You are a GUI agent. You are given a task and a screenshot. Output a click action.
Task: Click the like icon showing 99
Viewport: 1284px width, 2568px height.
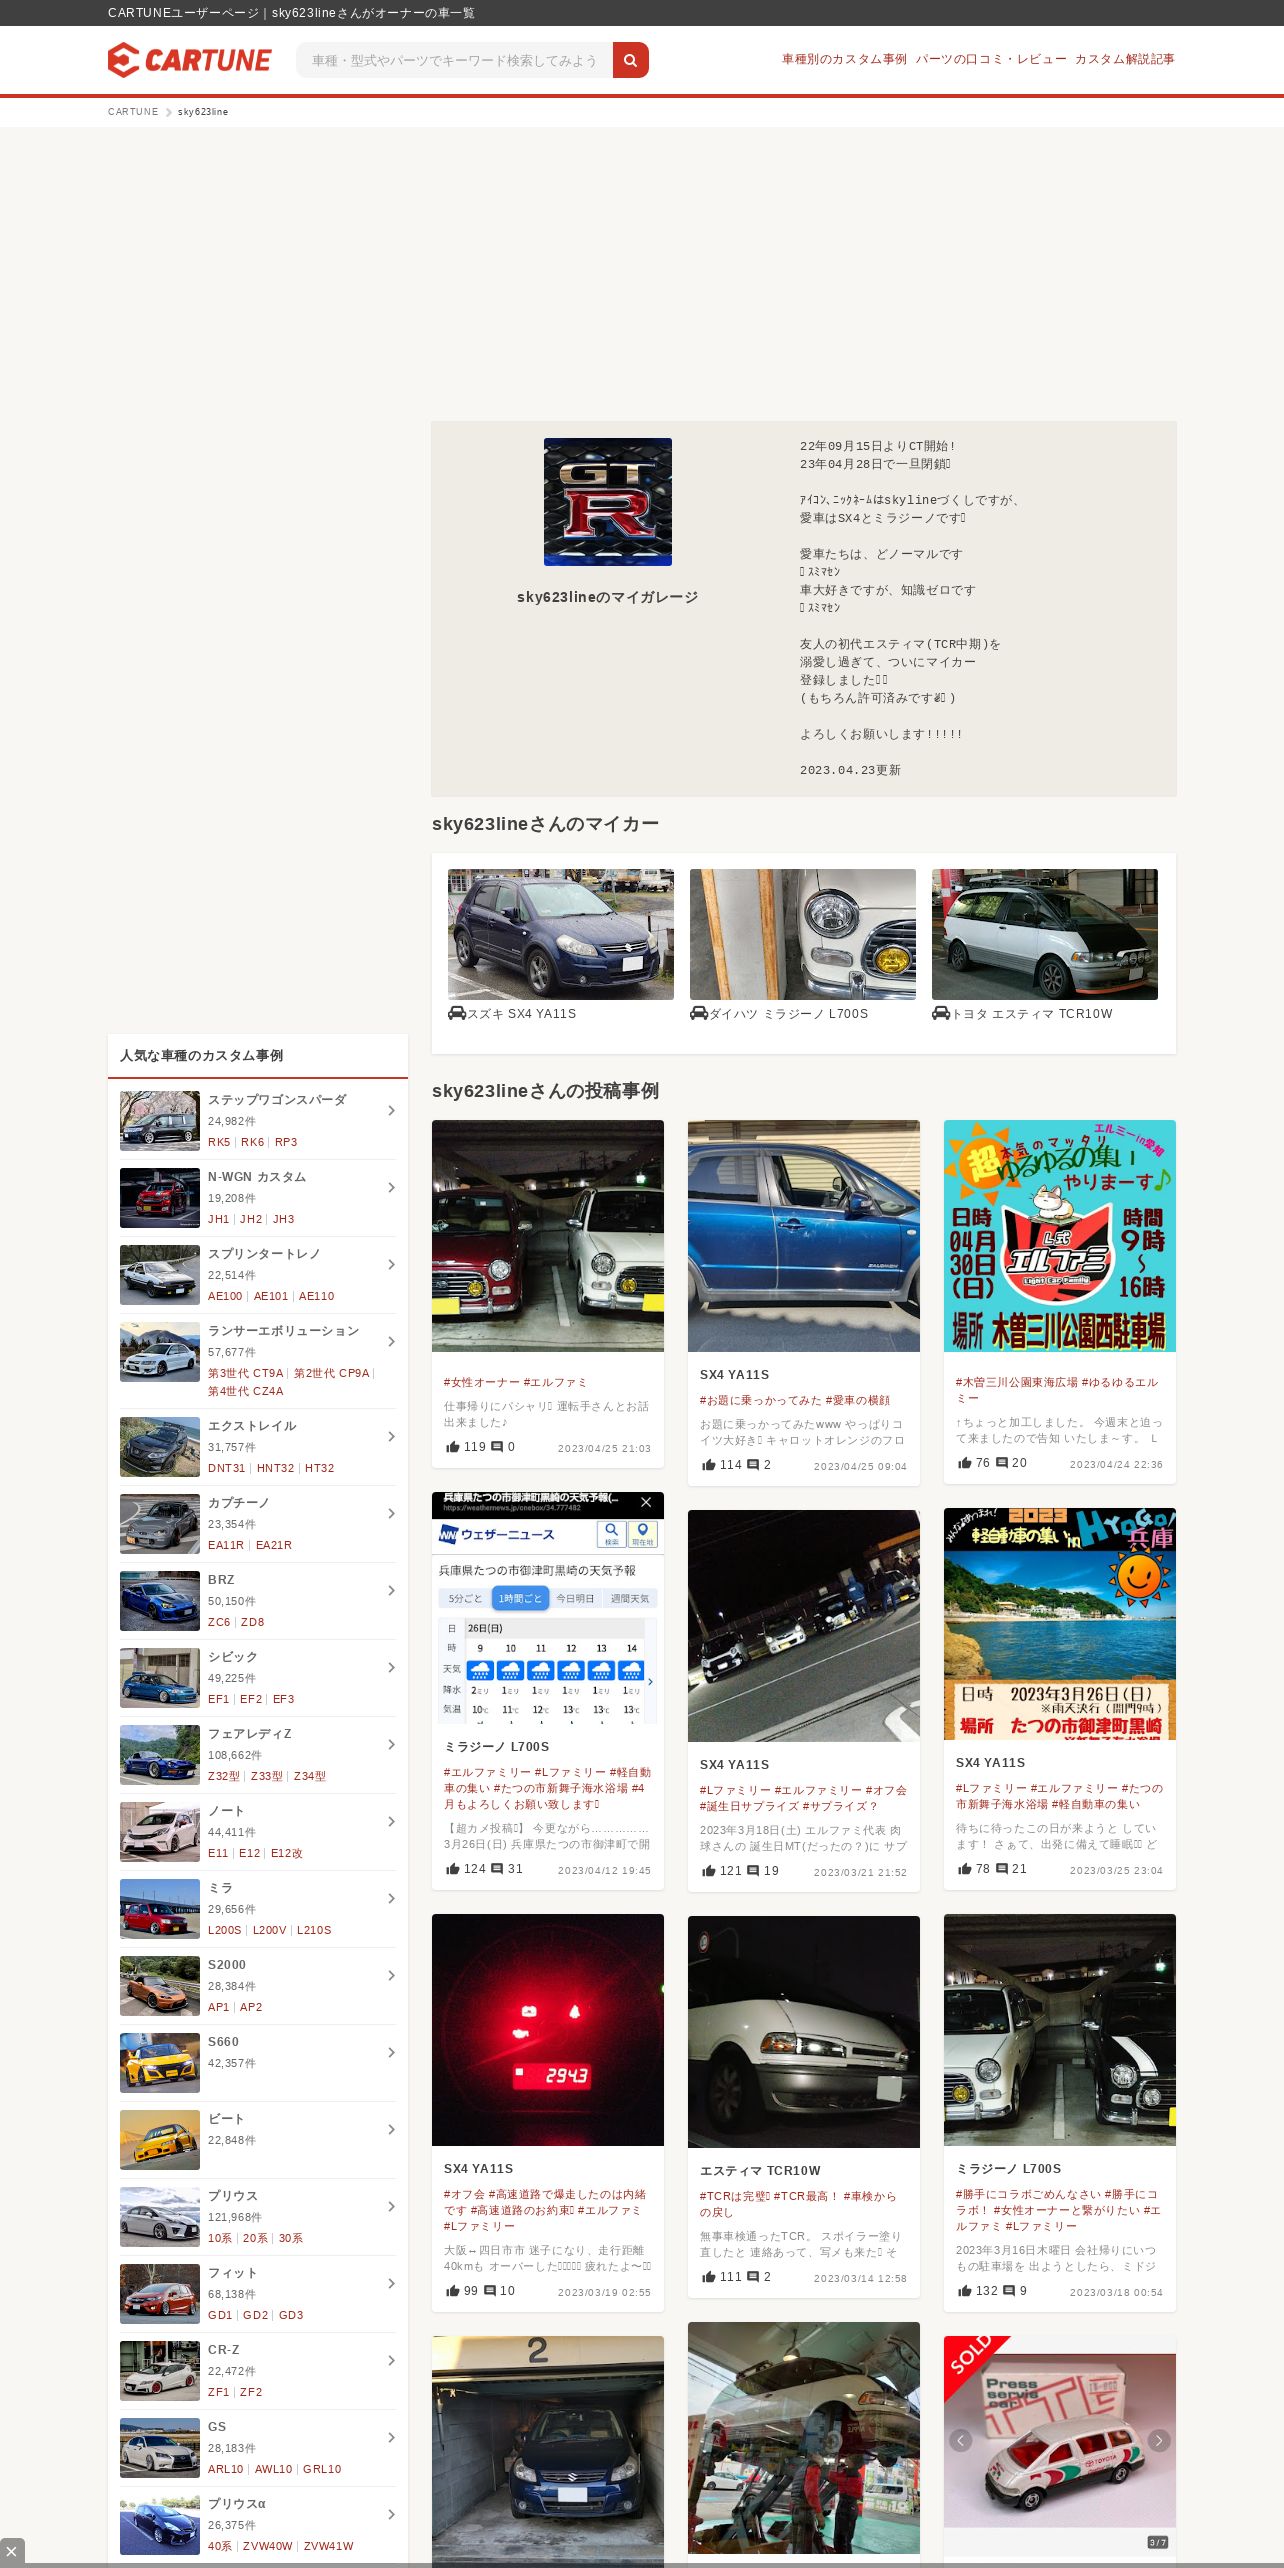click(453, 2291)
